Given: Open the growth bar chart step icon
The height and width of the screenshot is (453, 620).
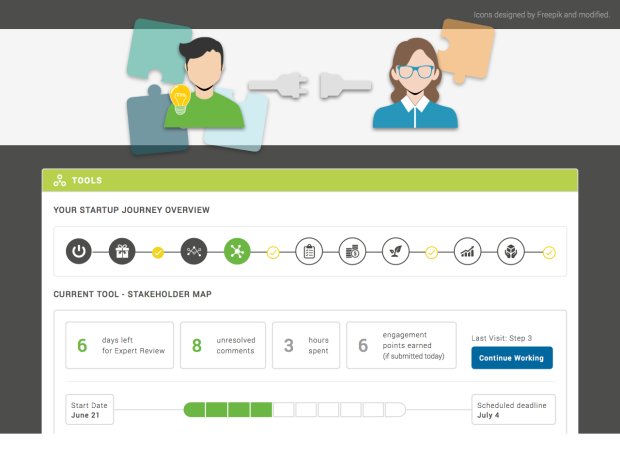Looking at the screenshot, I should 467,251.
